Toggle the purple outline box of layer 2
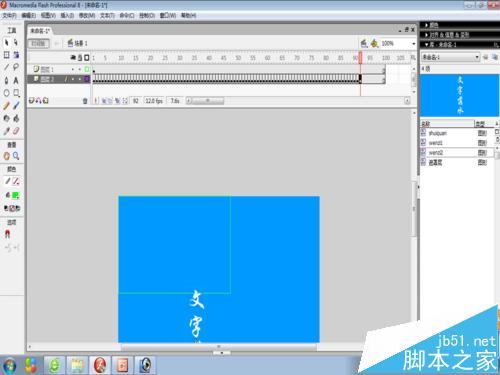 pos(87,79)
